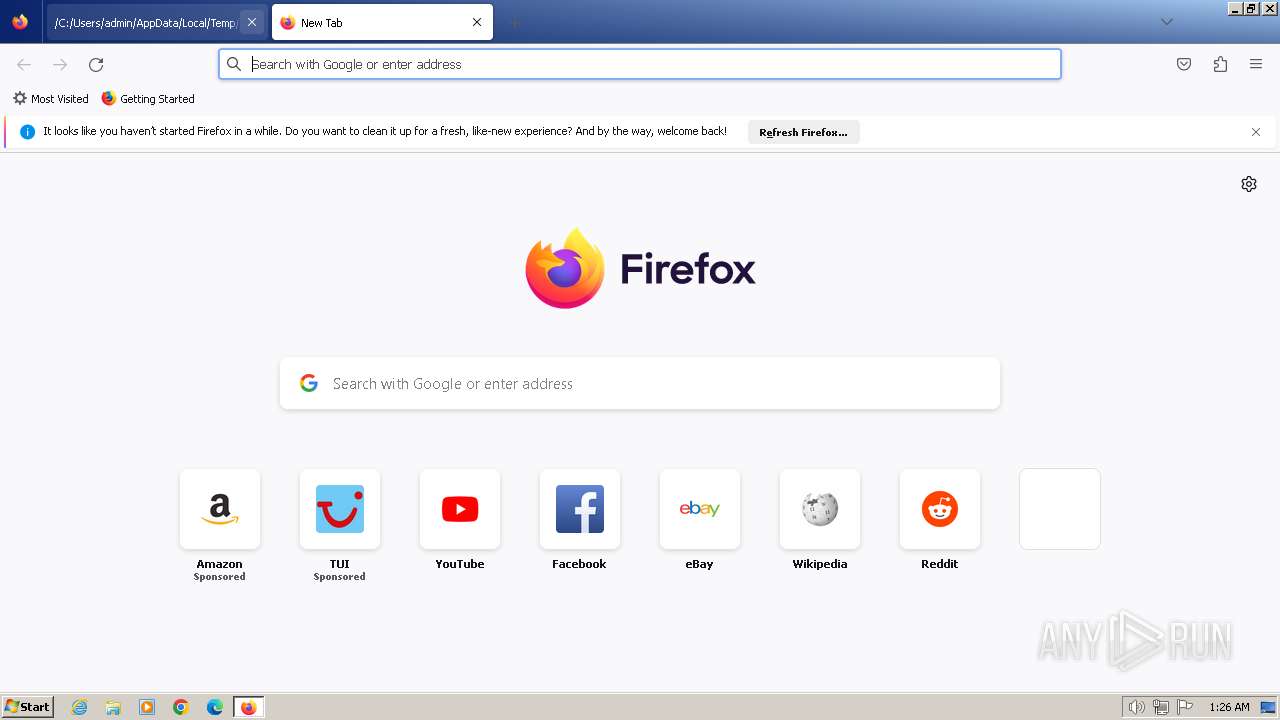Click the network tray icon

pos(1161,707)
